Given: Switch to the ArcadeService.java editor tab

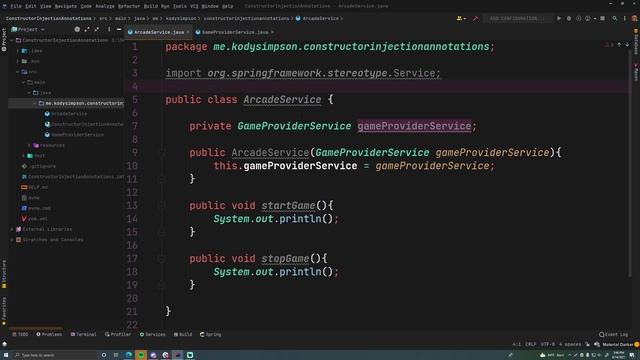Looking at the screenshot, I should pyautogui.click(x=159, y=32).
